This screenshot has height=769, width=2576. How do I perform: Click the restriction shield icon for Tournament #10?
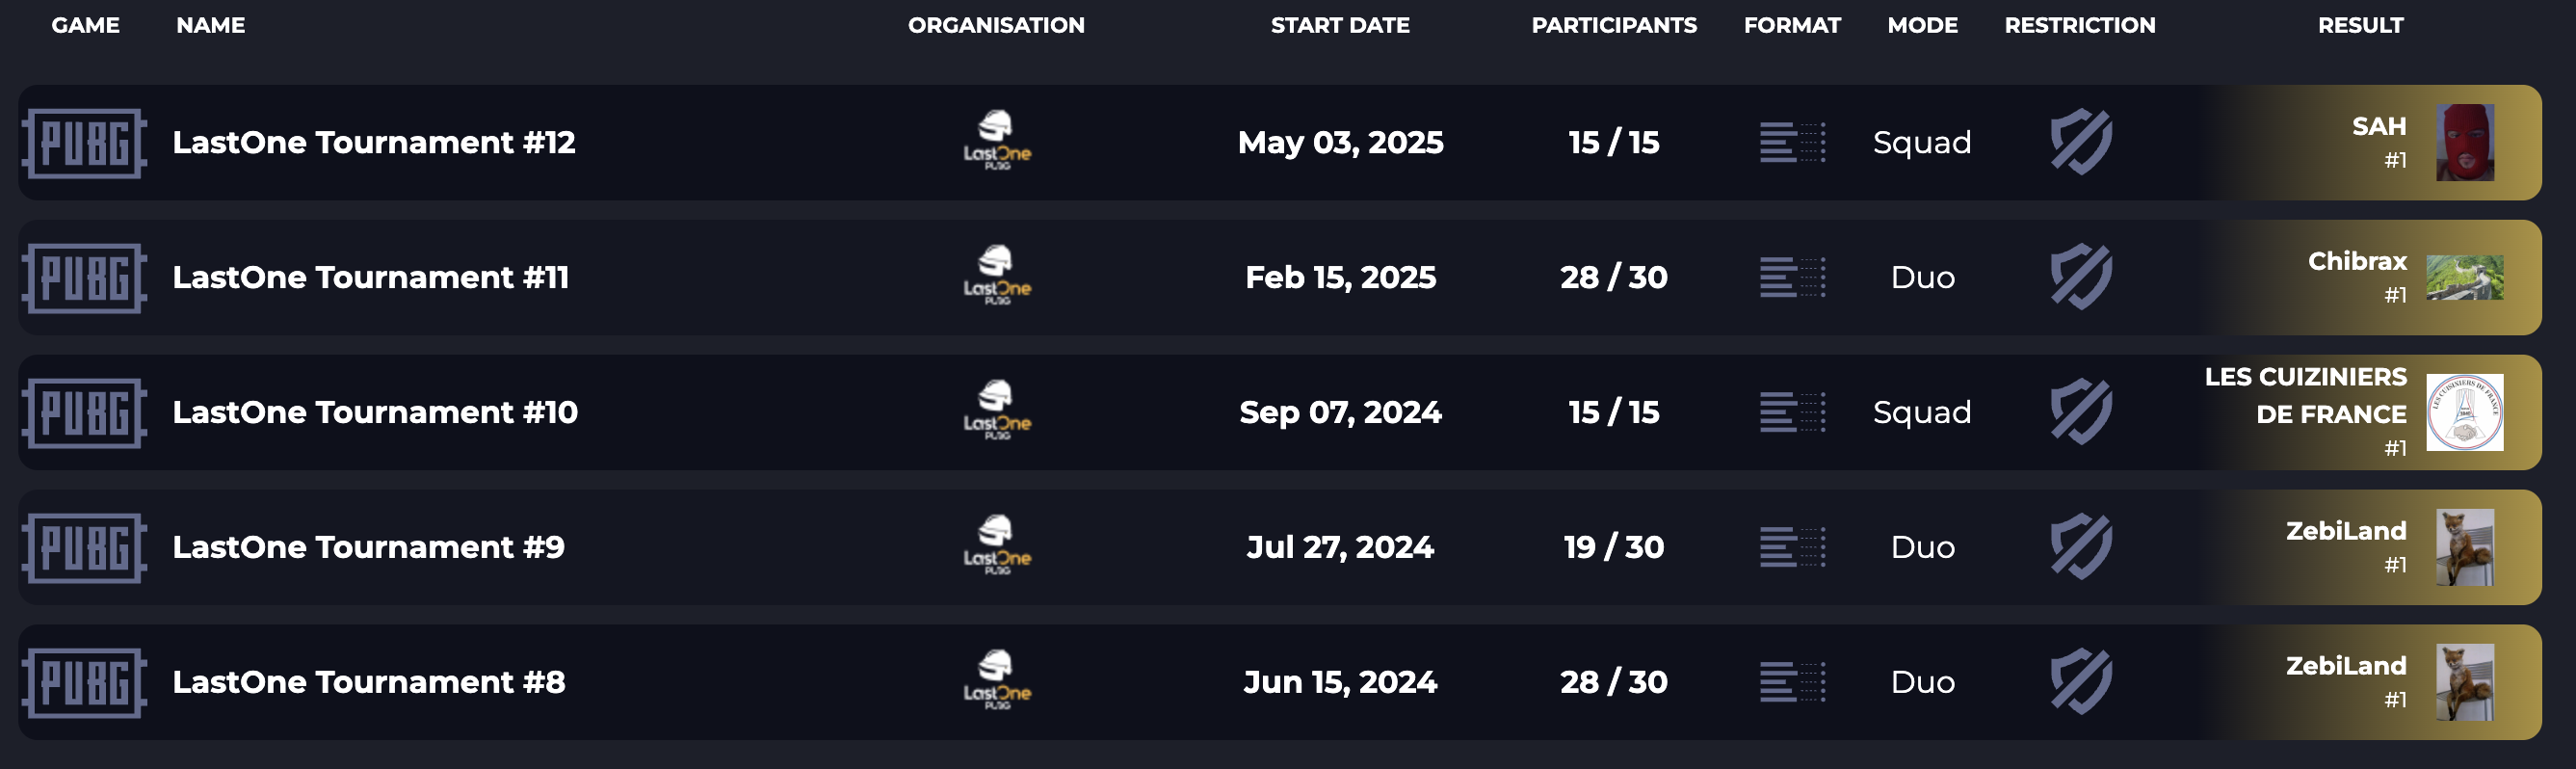pos(2081,412)
